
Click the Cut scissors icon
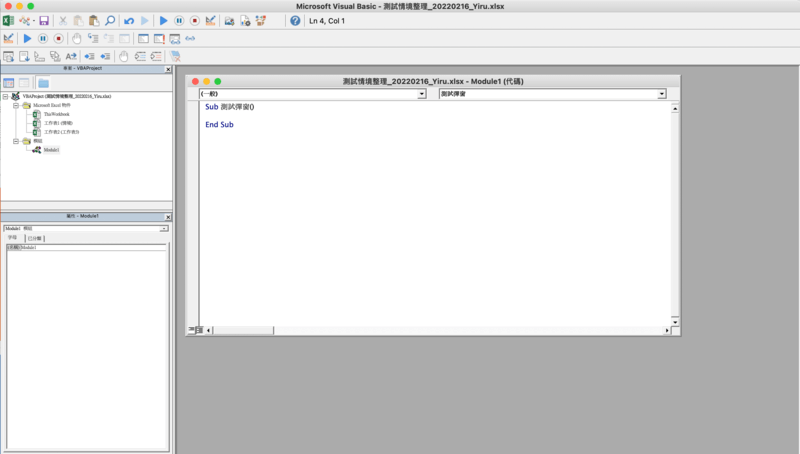click(x=63, y=21)
